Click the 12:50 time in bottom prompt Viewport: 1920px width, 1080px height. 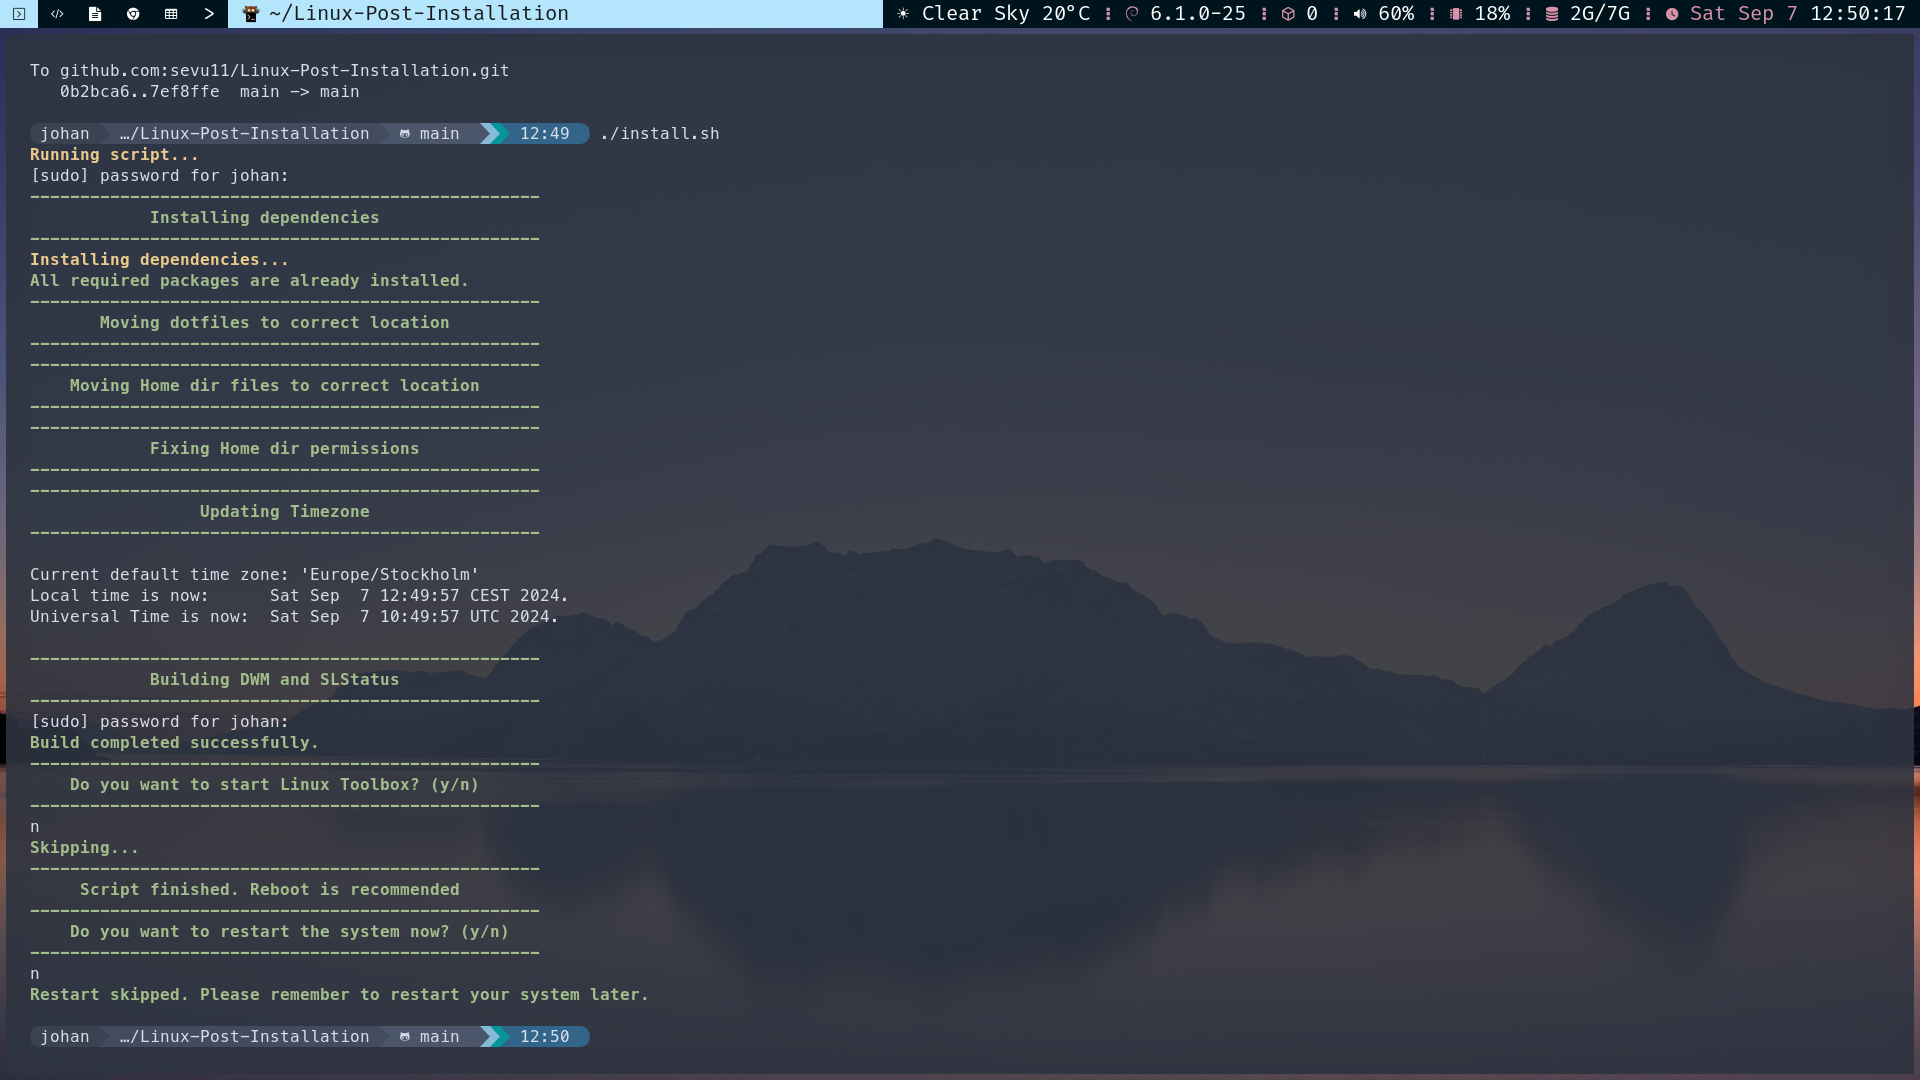[x=545, y=1037]
